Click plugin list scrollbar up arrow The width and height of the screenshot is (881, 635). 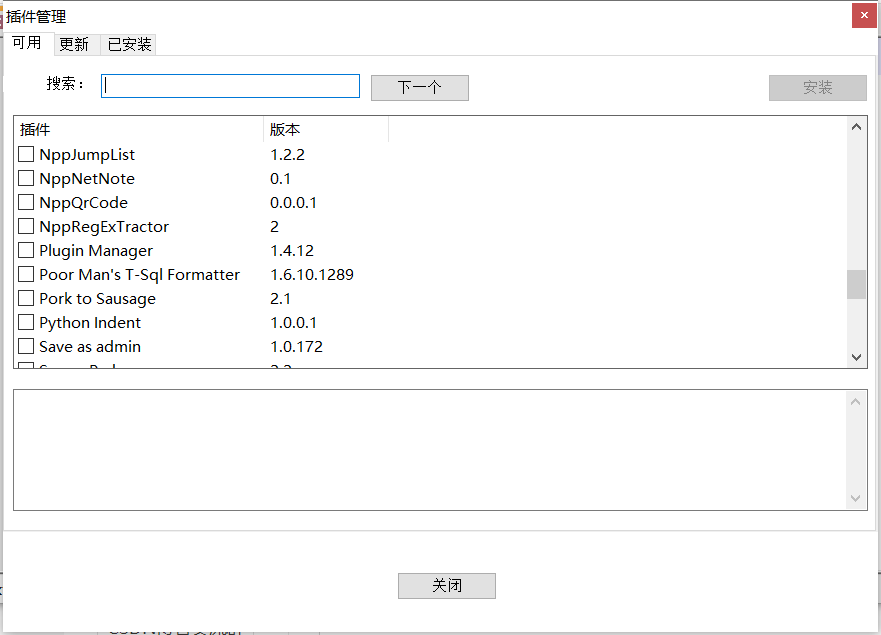tap(856, 127)
